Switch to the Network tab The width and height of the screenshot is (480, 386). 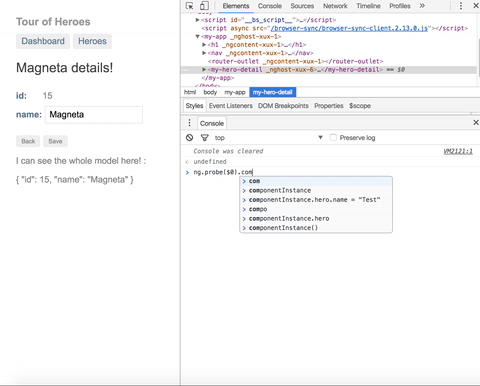pyautogui.click(x=335, y=6)
